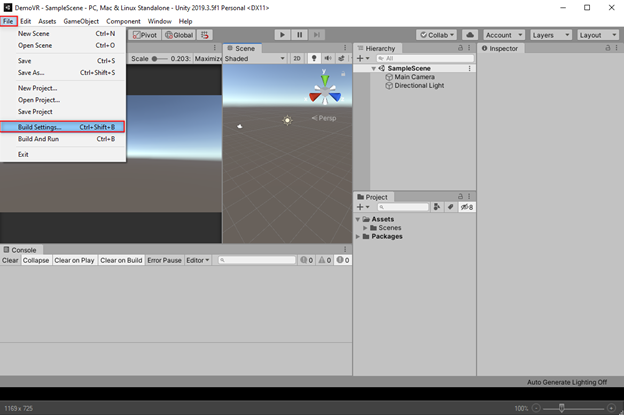Click the Project search field
624x415 pixels.
[403, 207]
